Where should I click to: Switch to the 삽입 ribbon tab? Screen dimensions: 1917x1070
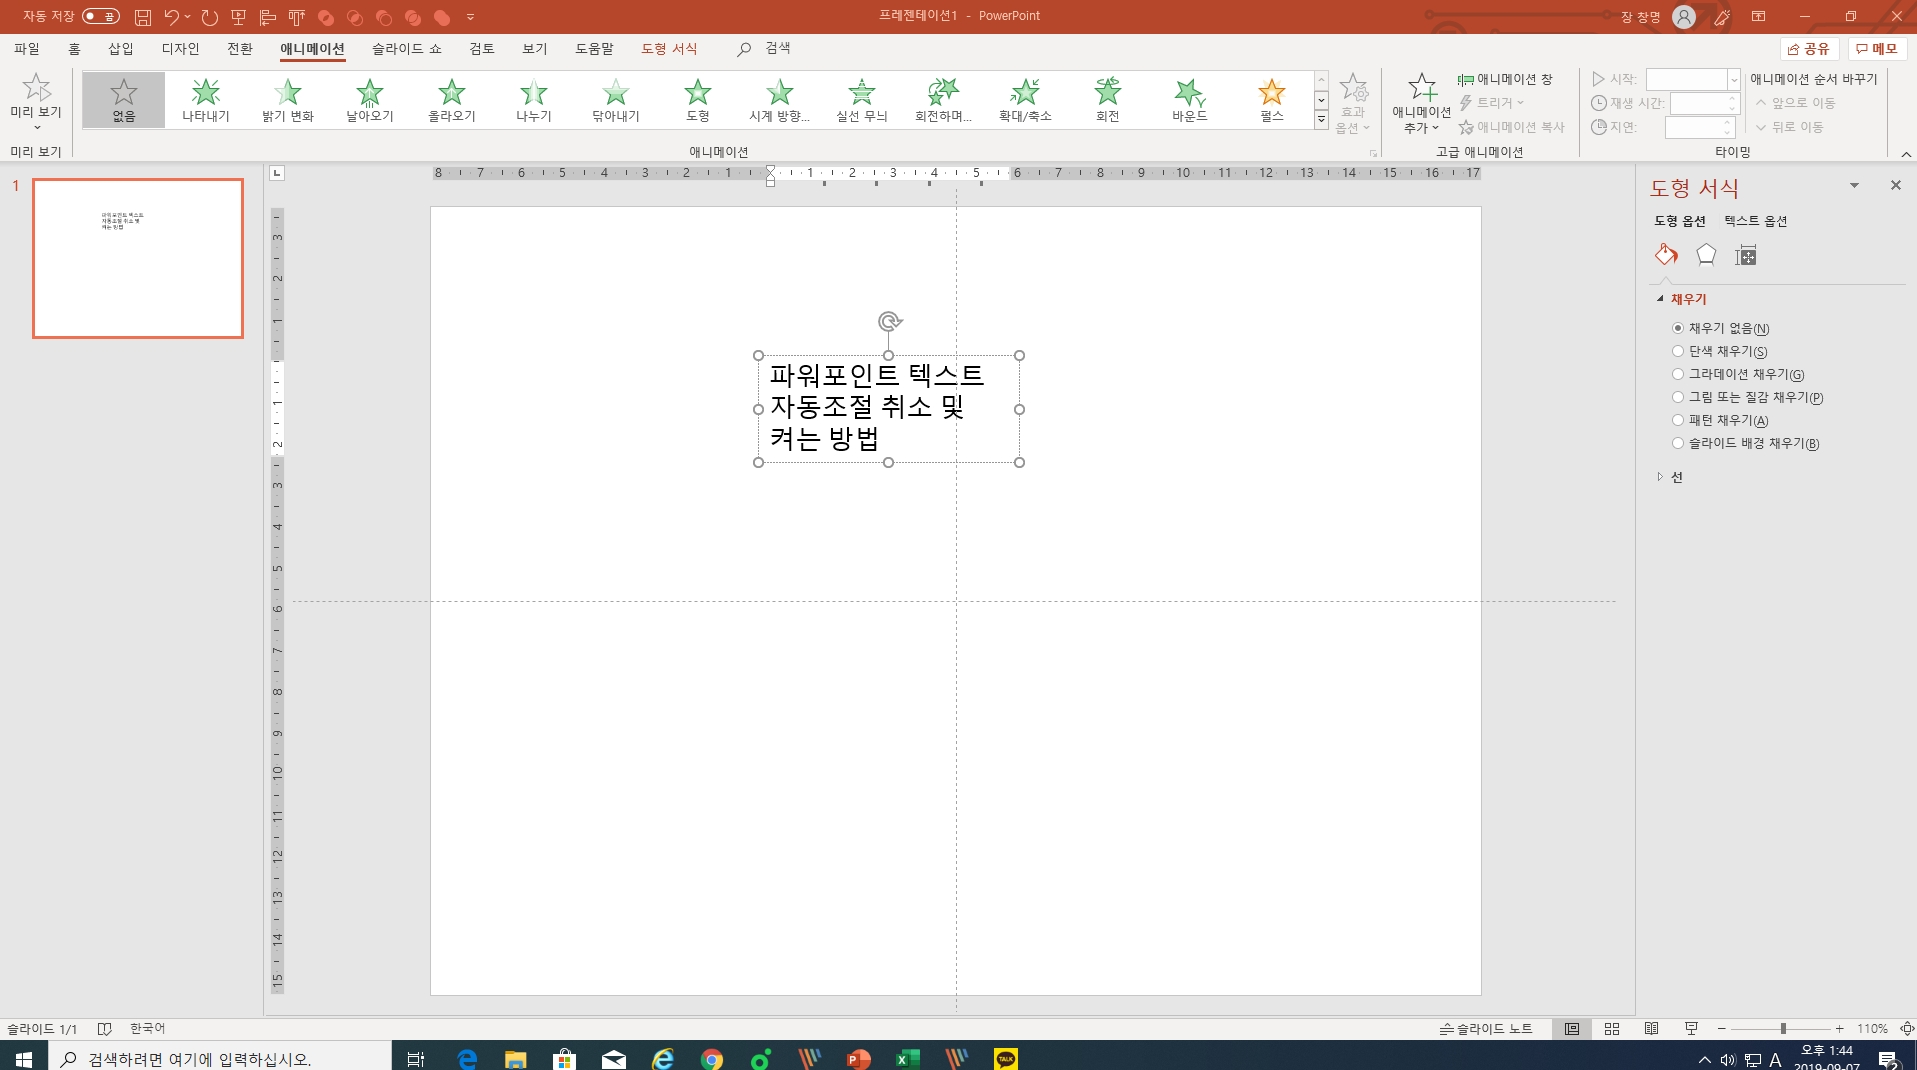pyautogui.click(x=121, y=49)
